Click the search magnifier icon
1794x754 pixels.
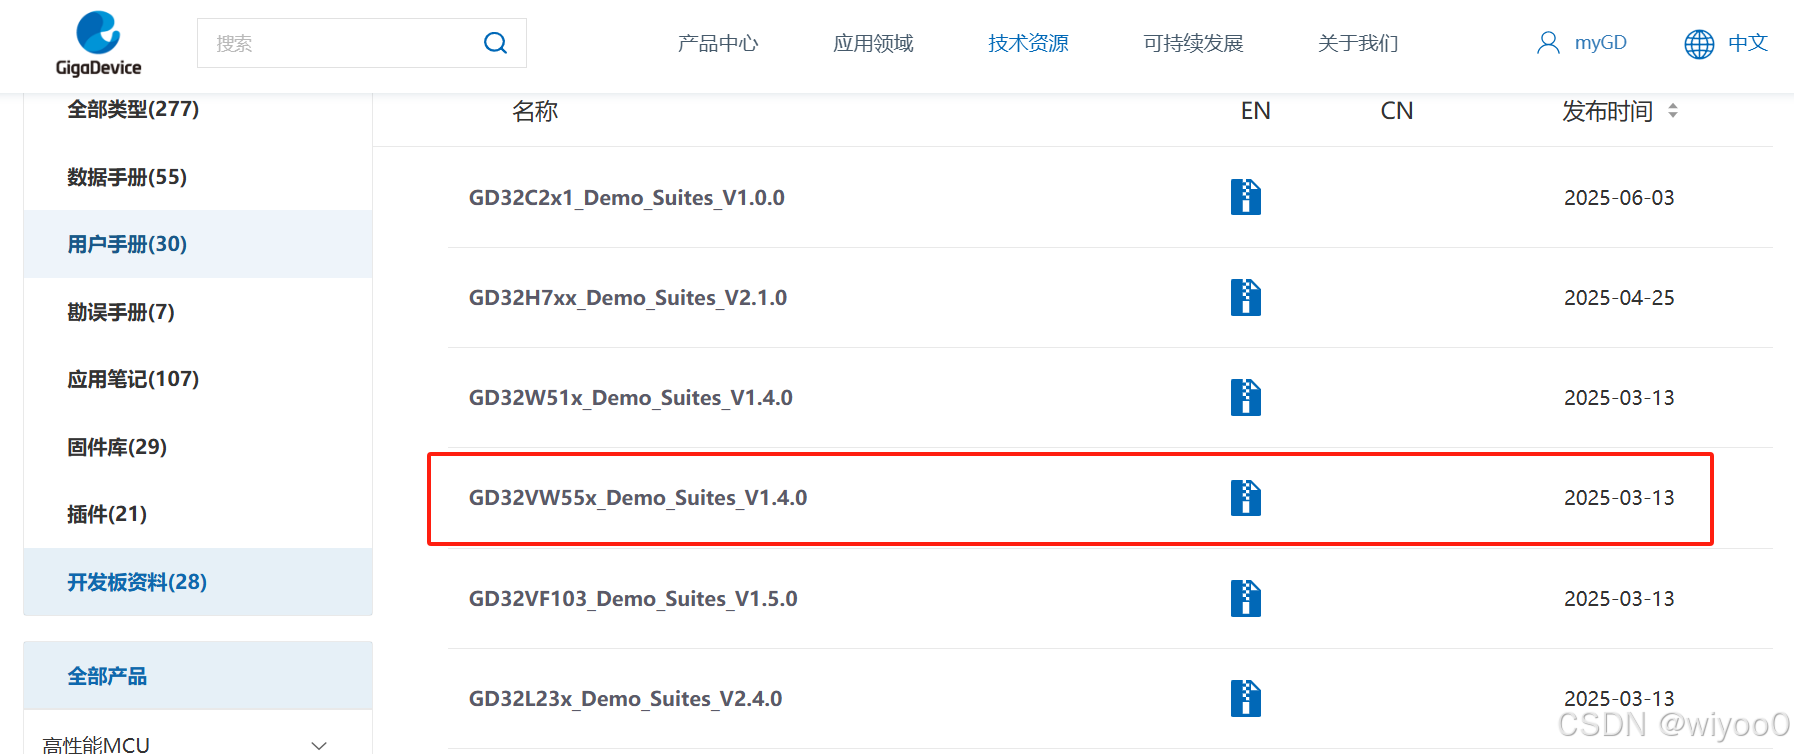point(495,43)
